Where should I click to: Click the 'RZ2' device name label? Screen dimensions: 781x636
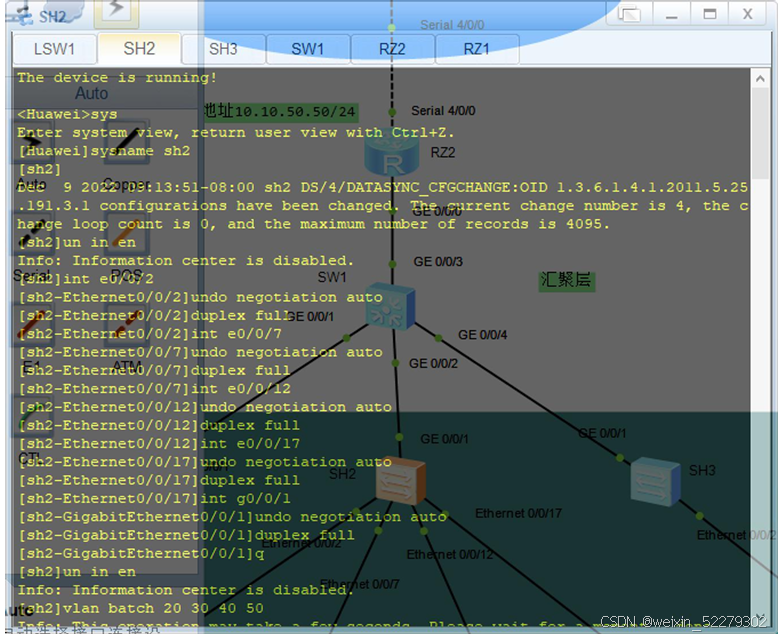pyautogui.click(x=442, y=152)
